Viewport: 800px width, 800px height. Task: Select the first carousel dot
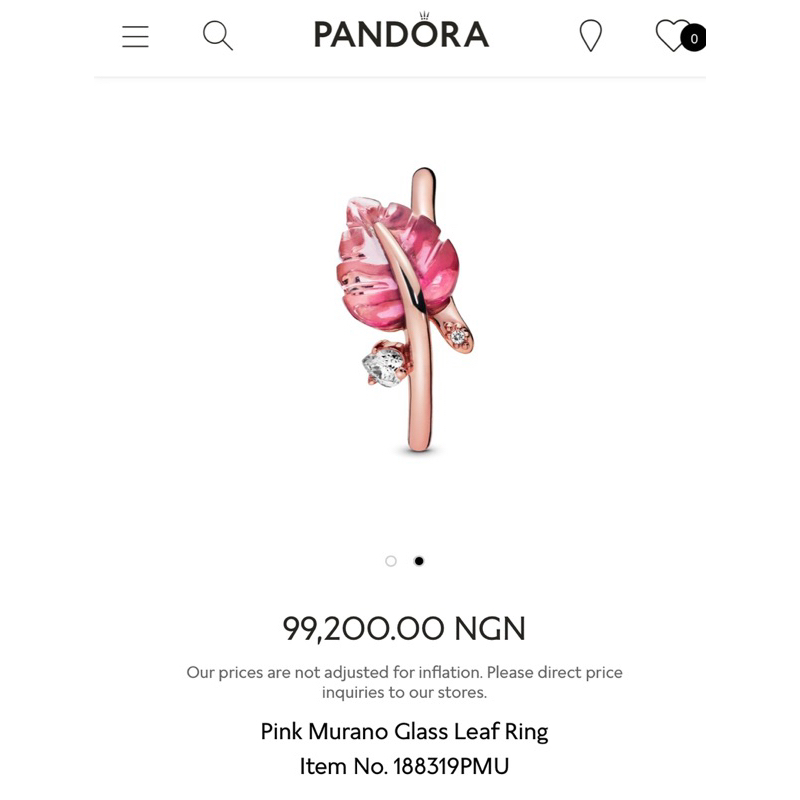[x=391, y=561]
